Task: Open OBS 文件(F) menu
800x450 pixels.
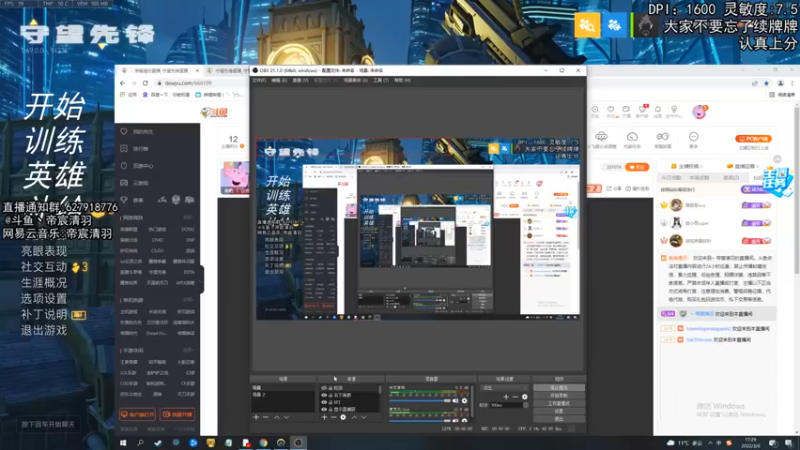Action: [259, 80]
